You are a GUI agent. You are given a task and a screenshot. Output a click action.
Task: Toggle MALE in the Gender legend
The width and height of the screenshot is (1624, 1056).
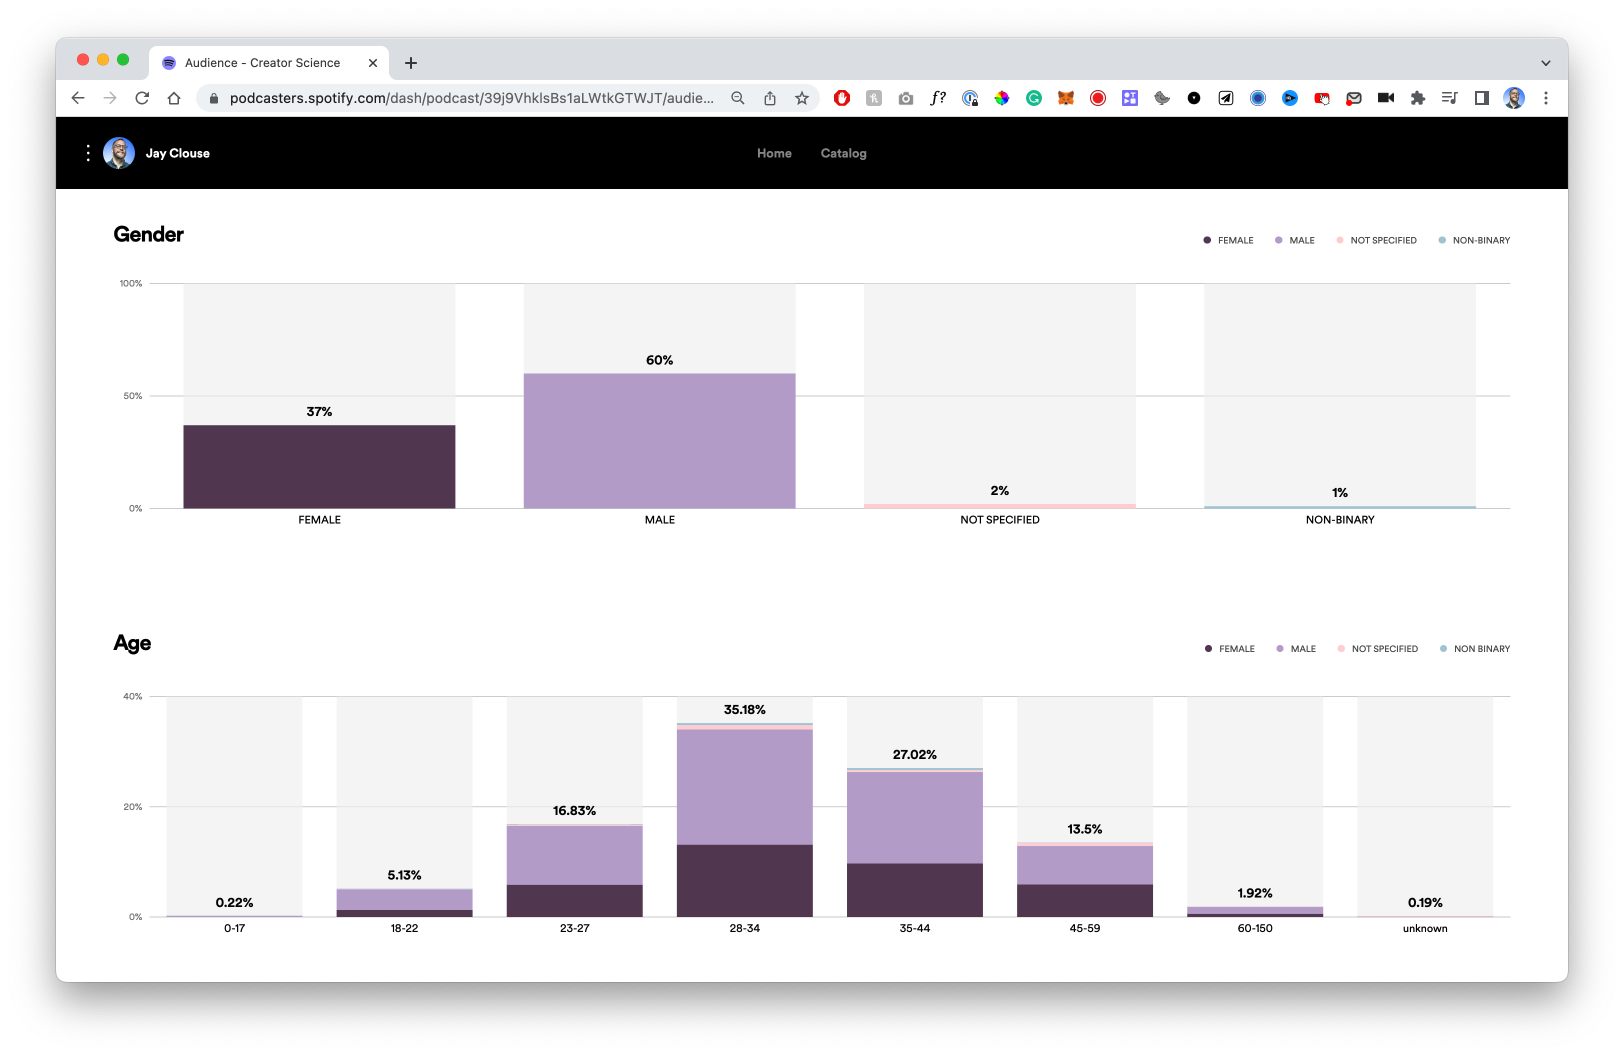click(1295, 241)
